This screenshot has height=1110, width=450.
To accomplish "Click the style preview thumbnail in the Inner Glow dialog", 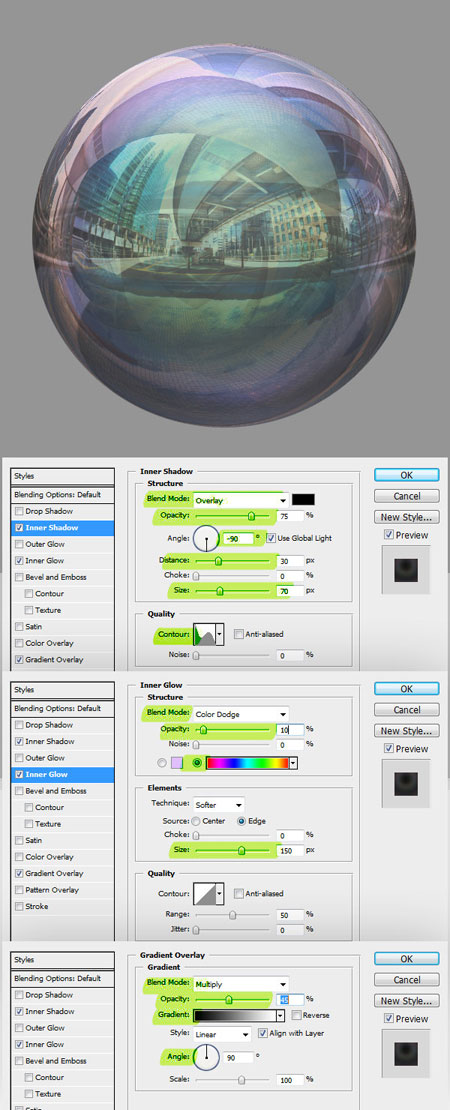I will coord(405,784).
